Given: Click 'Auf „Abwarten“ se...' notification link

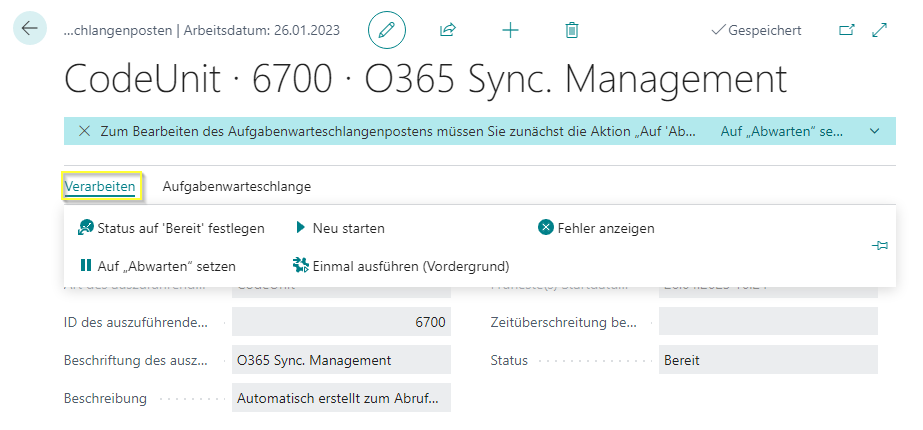Looking at the screenshot, I should click(x=782, y=131).
